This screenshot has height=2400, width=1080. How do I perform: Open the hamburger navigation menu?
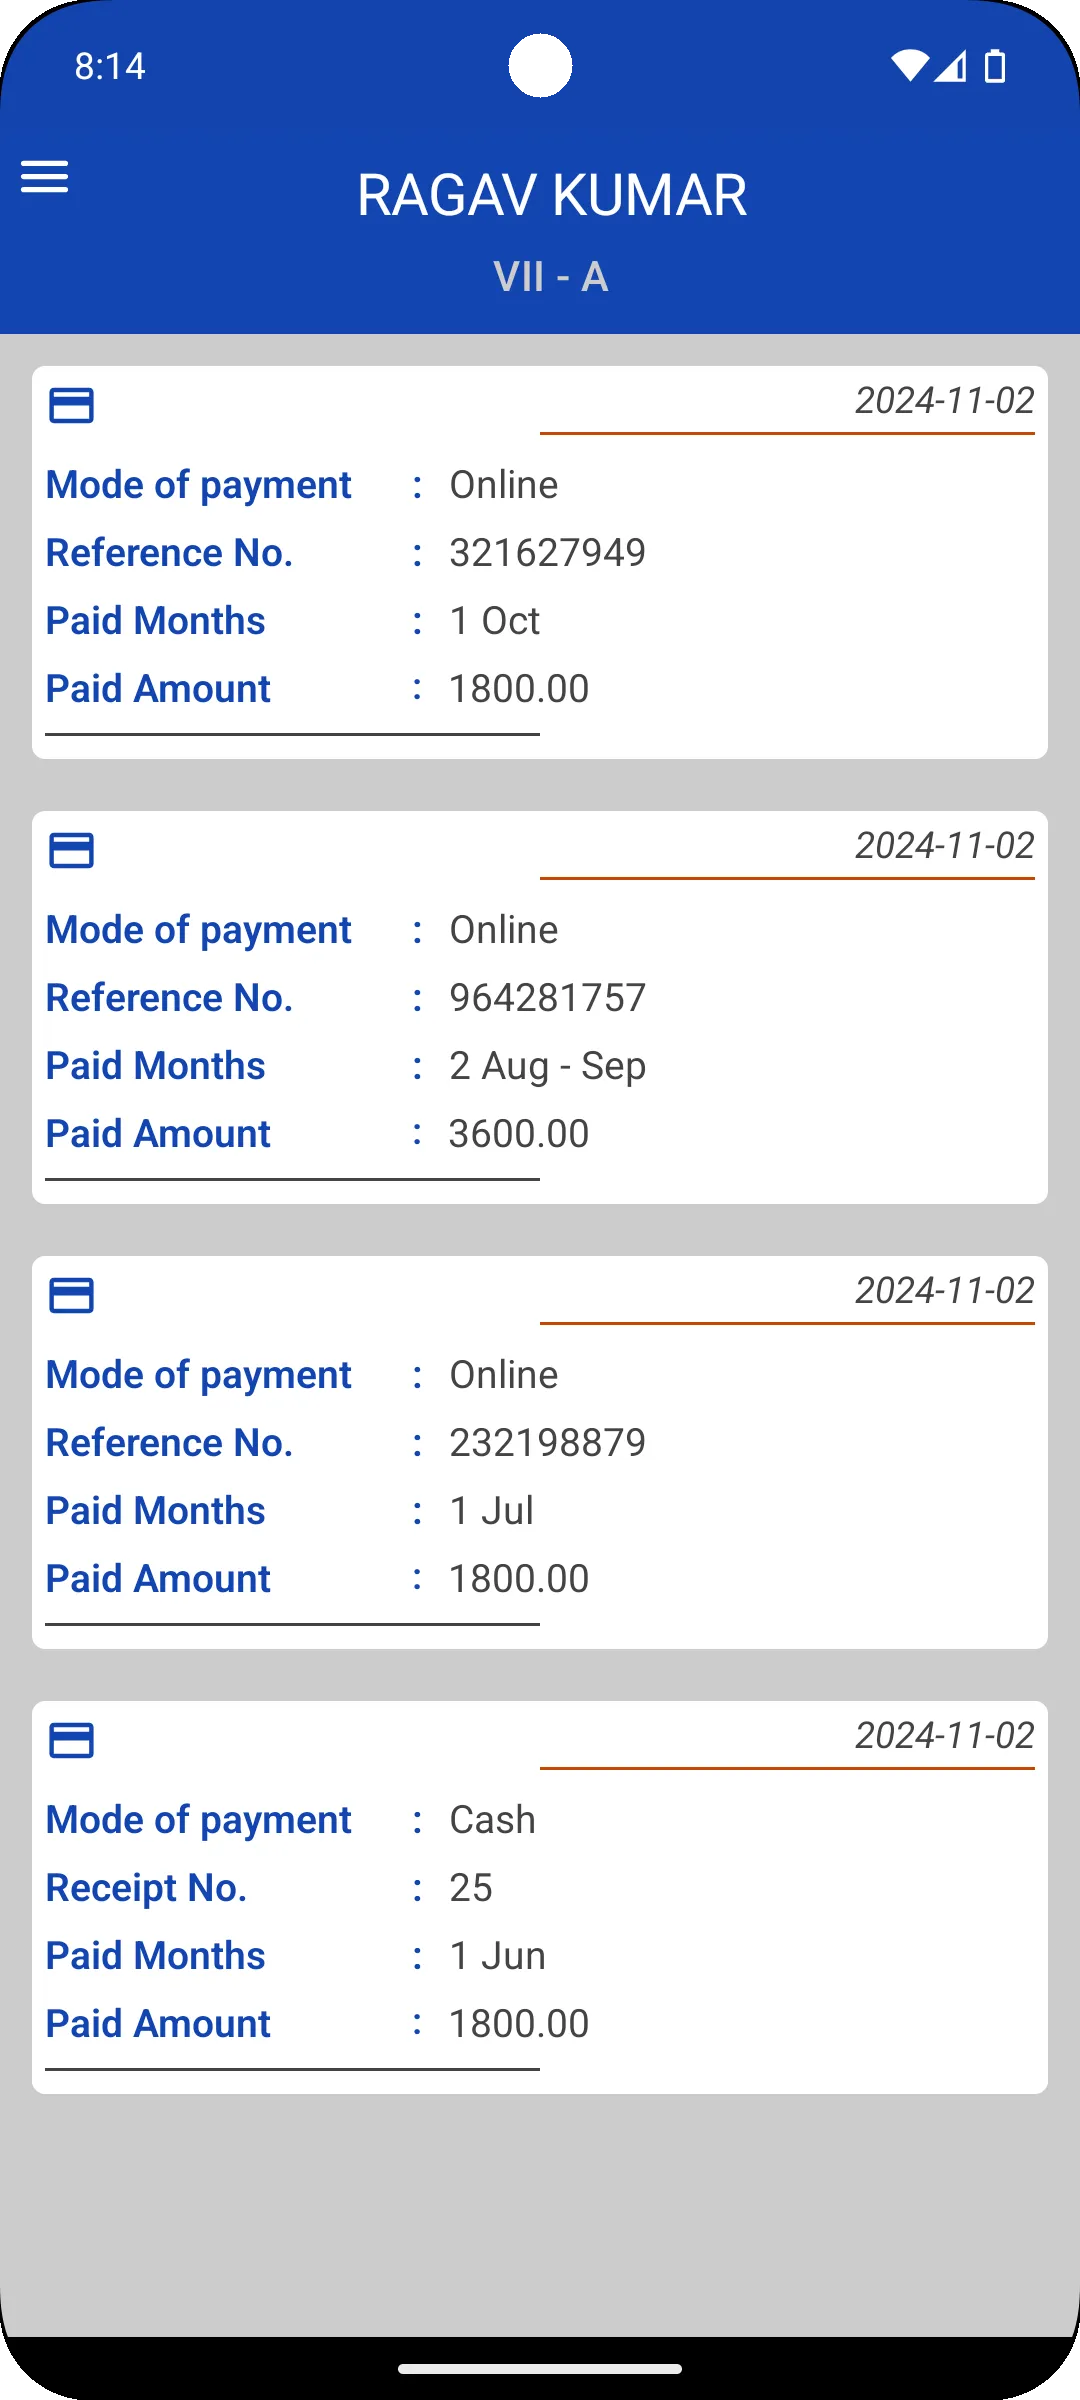(x=45, y=177)
